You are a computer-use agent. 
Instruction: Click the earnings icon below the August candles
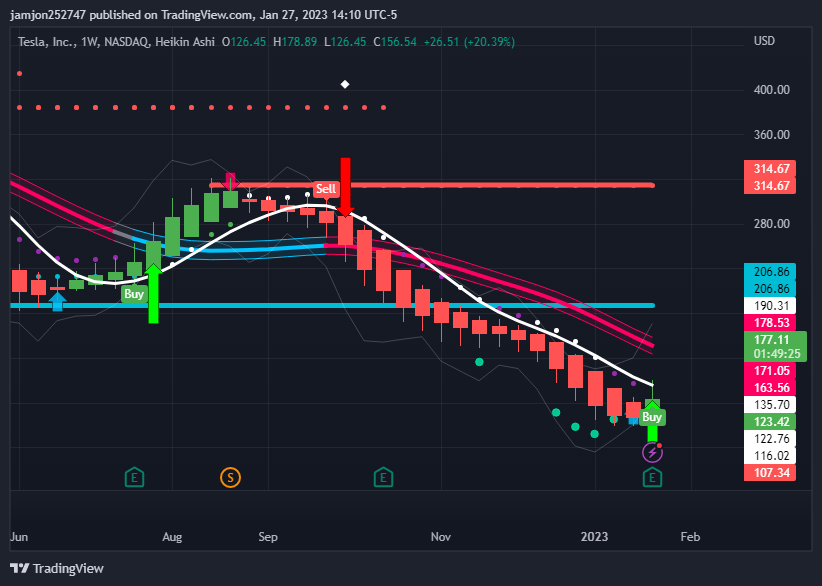(134, 477)
